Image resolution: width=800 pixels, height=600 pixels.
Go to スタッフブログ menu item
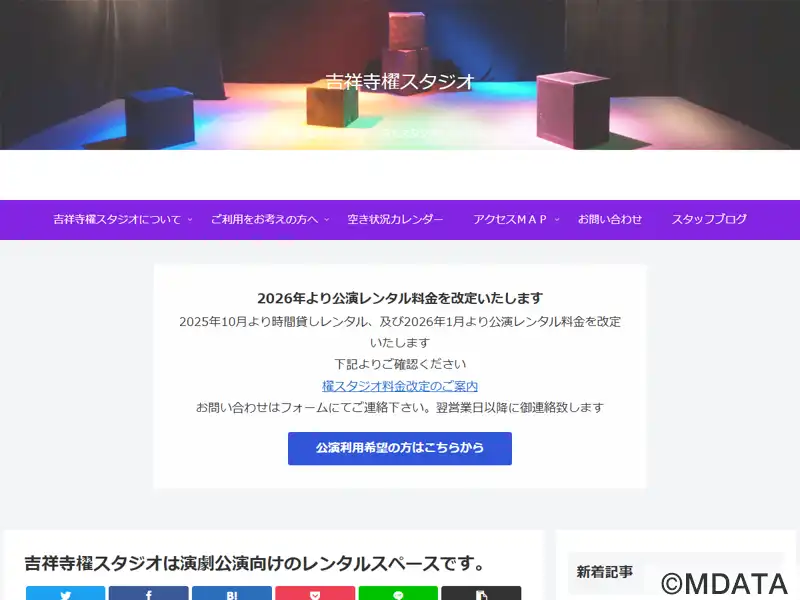point(709,220)
